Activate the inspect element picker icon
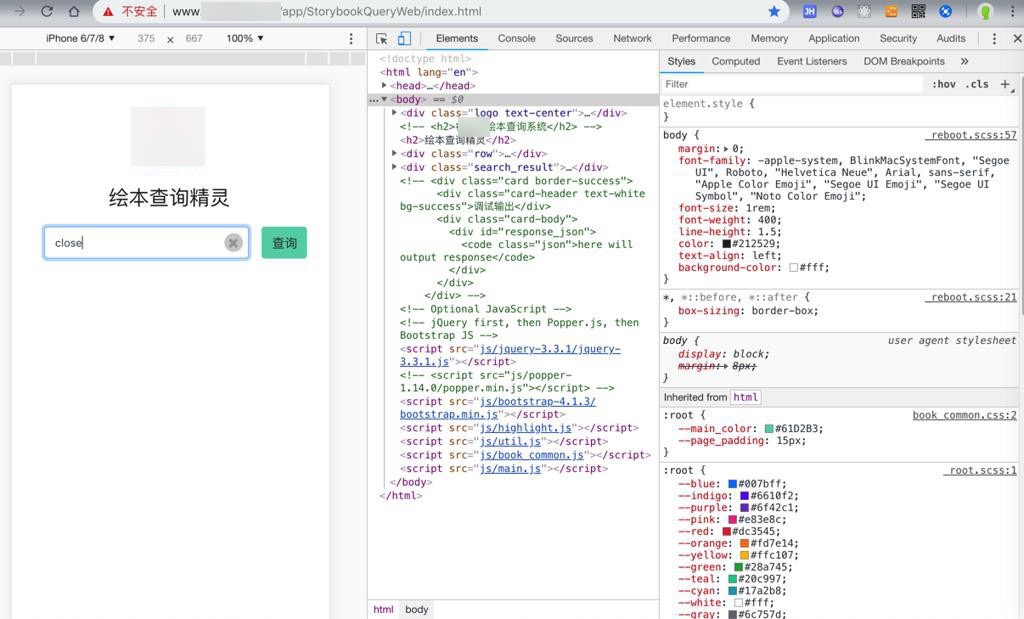Screen dimensions: 1024x619 point(382,39)
